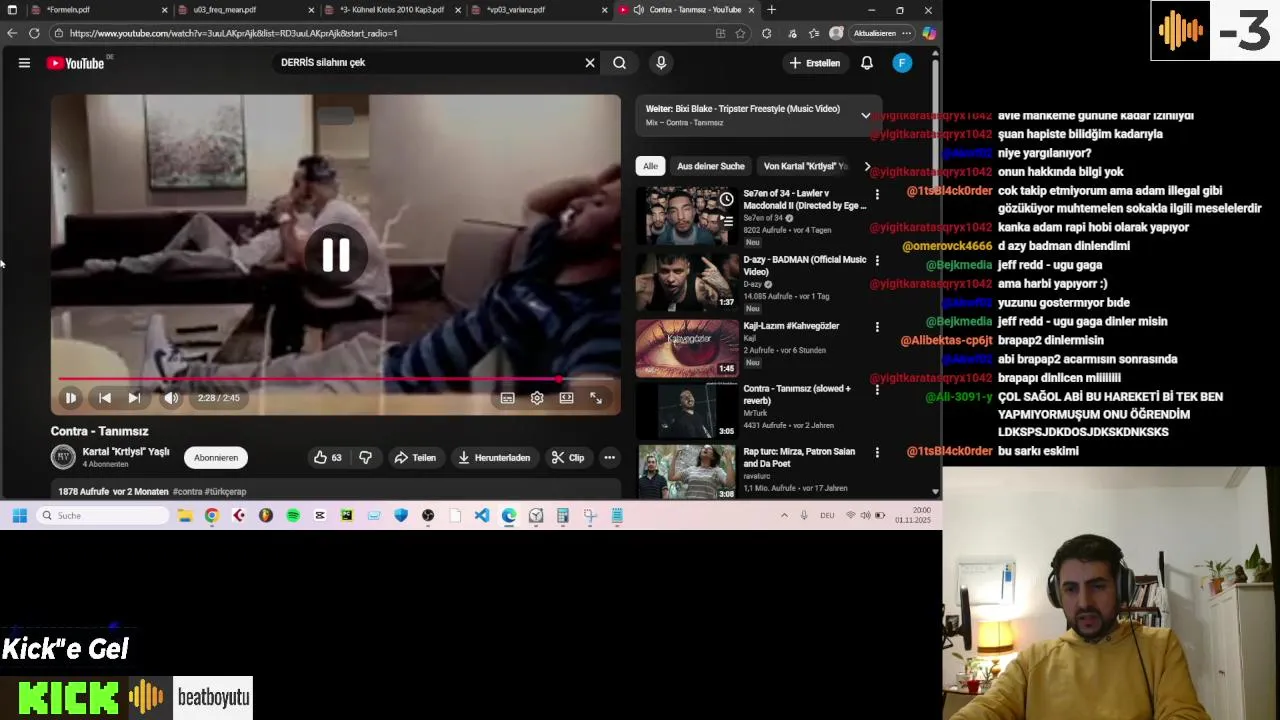Click the #contra hashtag link
The width and height of the screenshot is (1280, 720).
pyautogui.click(x=187, y=492)
